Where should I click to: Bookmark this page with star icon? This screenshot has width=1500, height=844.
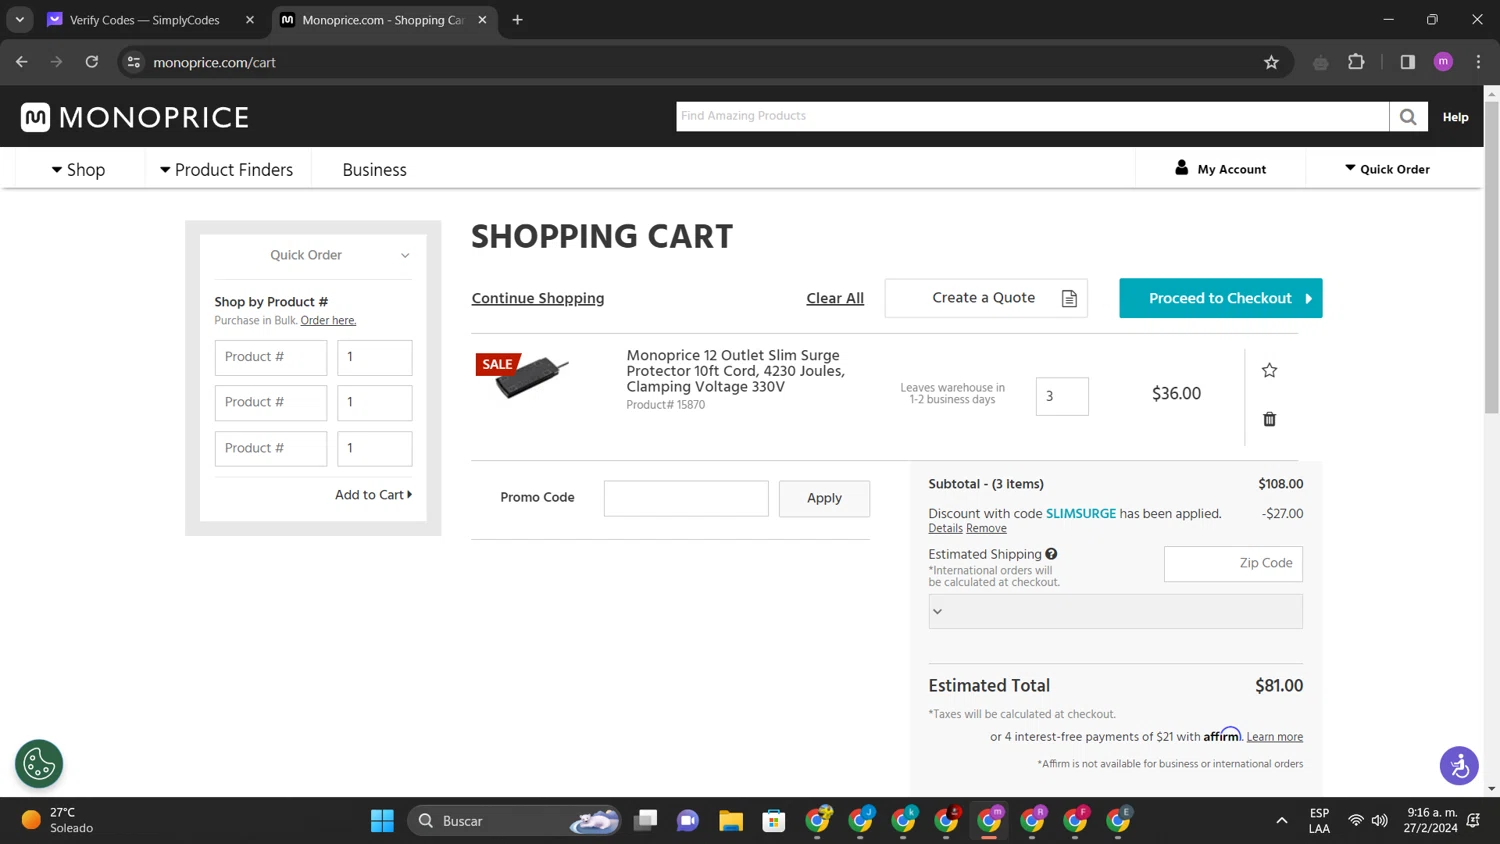[x=1271, y=62]
